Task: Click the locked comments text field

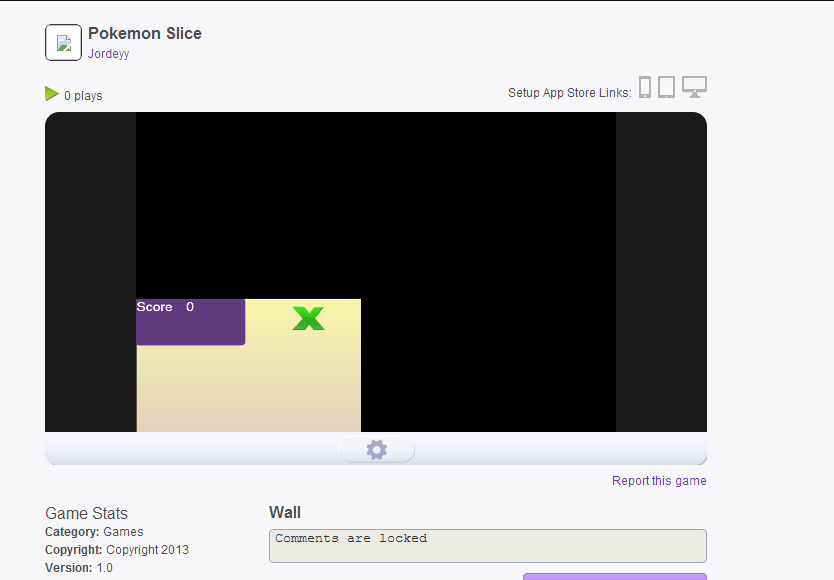Action: click(x=488, y=545)
